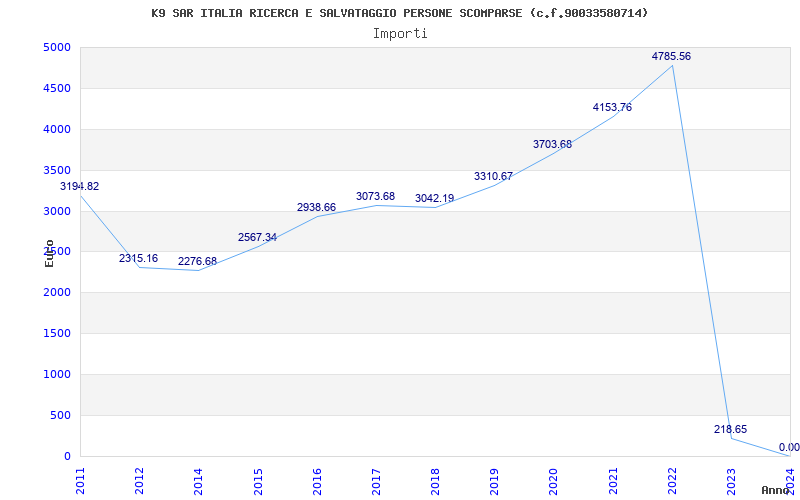Click the 2014 x-axis year label
The height and width of the screenshot is (500, 800).
(x=198, y=481)
